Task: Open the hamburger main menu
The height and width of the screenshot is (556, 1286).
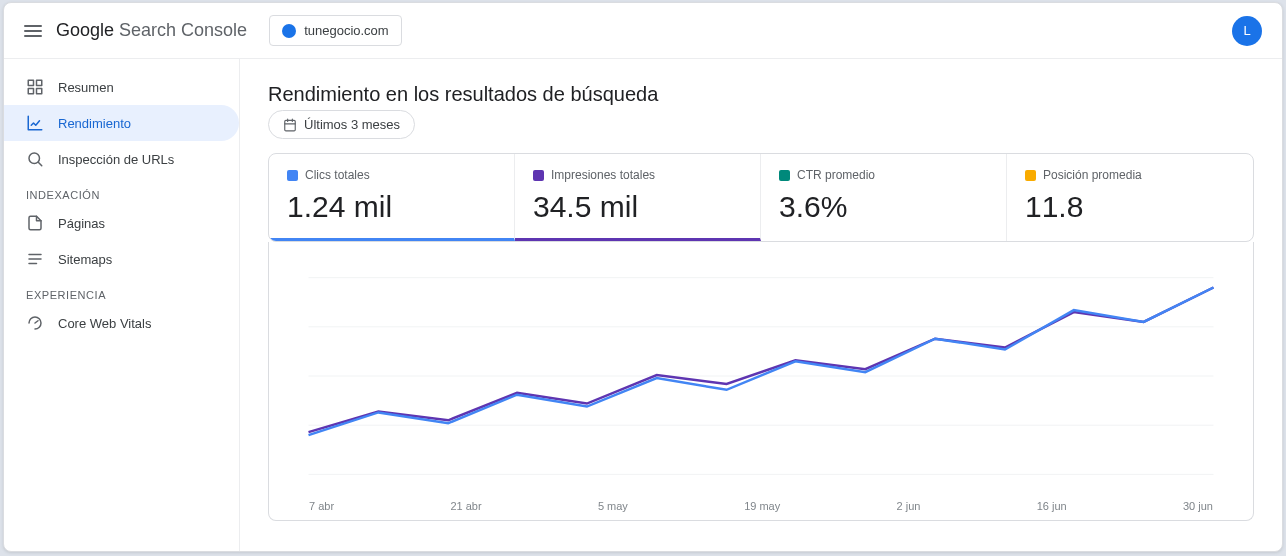Action: click(33, 31)
